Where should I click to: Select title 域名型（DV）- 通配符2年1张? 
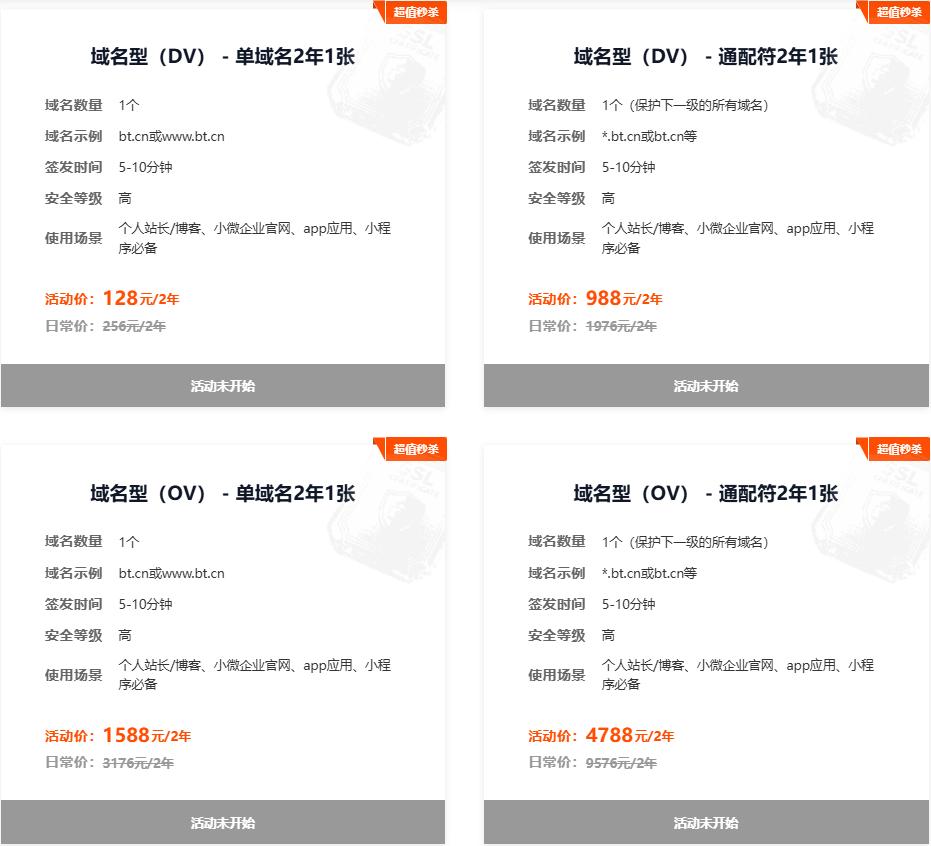tap(706, 56)
